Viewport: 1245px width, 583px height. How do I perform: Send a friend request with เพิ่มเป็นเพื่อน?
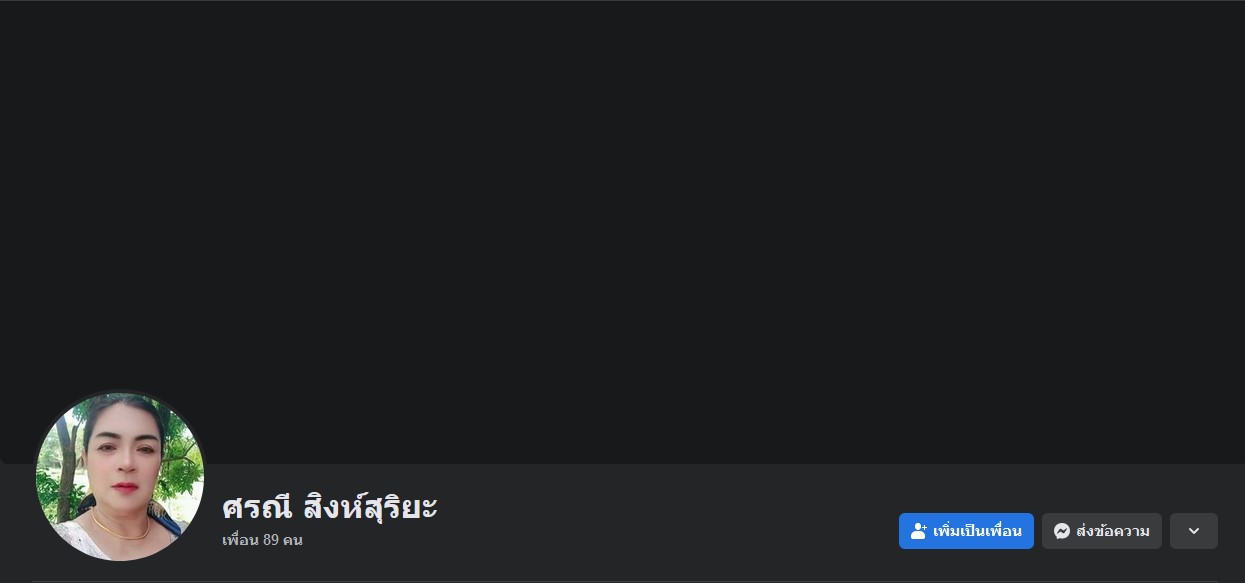[x=966, y=531]
